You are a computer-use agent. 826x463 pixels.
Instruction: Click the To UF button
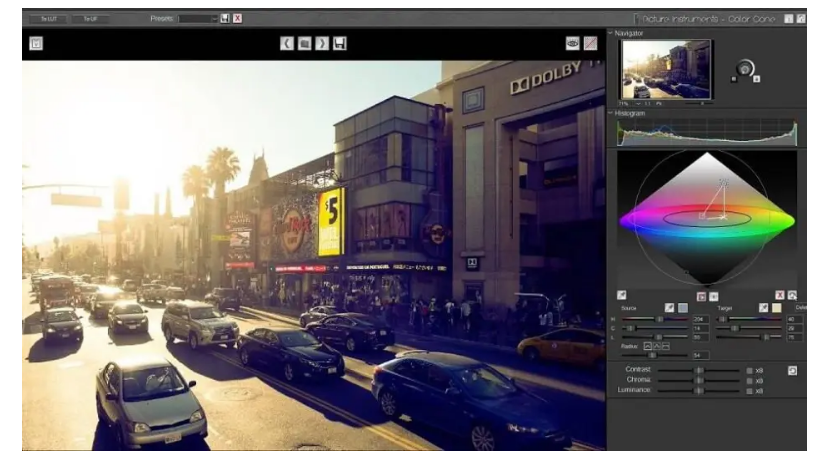coord(90,19)
